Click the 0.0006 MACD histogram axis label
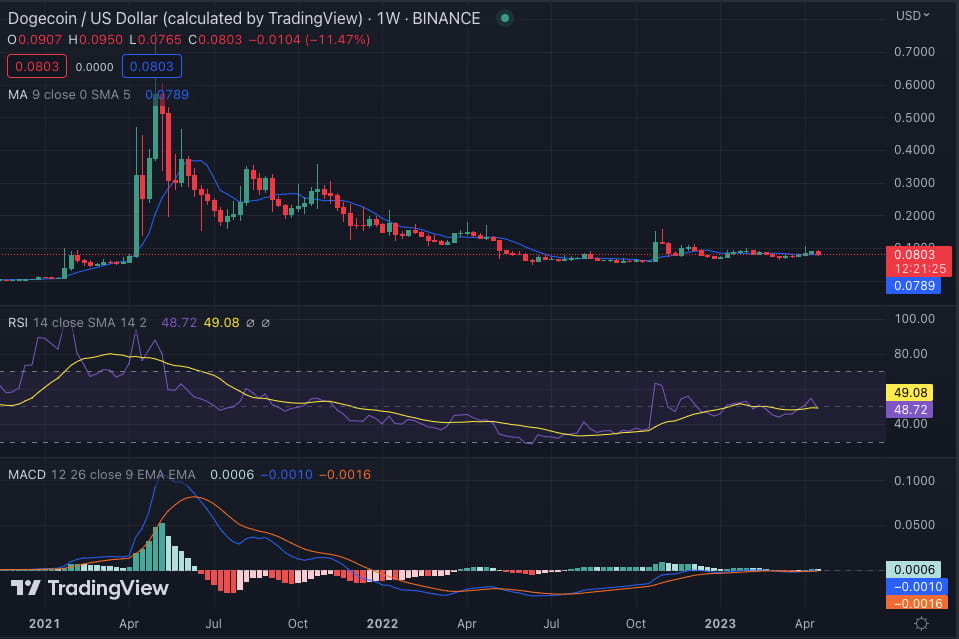The image size is (959, 639). [x=914, y=570]
